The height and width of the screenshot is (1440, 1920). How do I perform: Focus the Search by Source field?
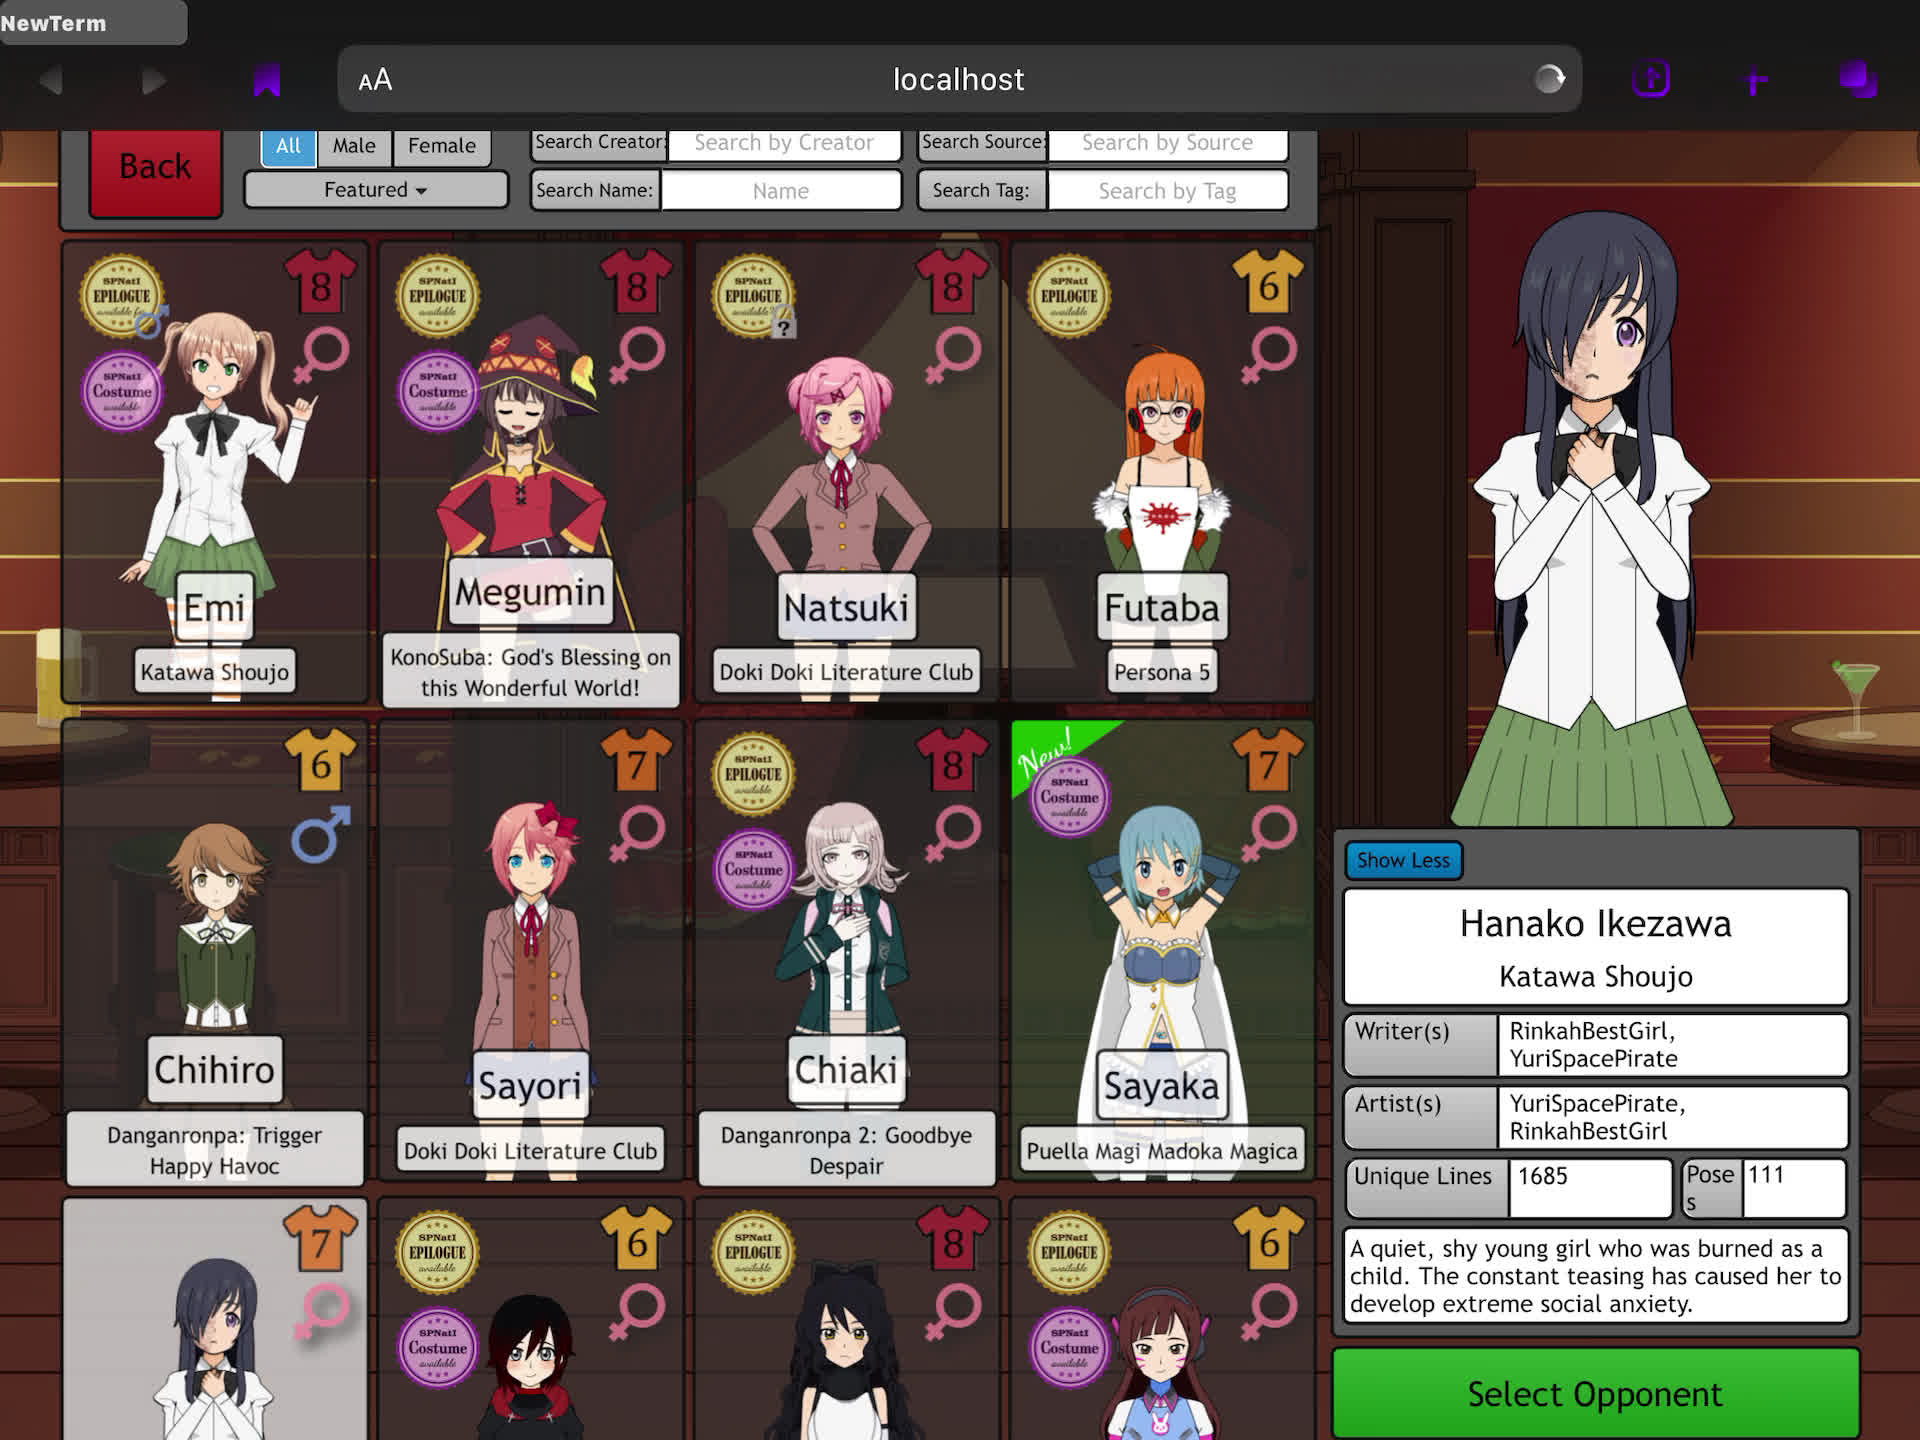pyautogui.click(x=1167, y=143)
